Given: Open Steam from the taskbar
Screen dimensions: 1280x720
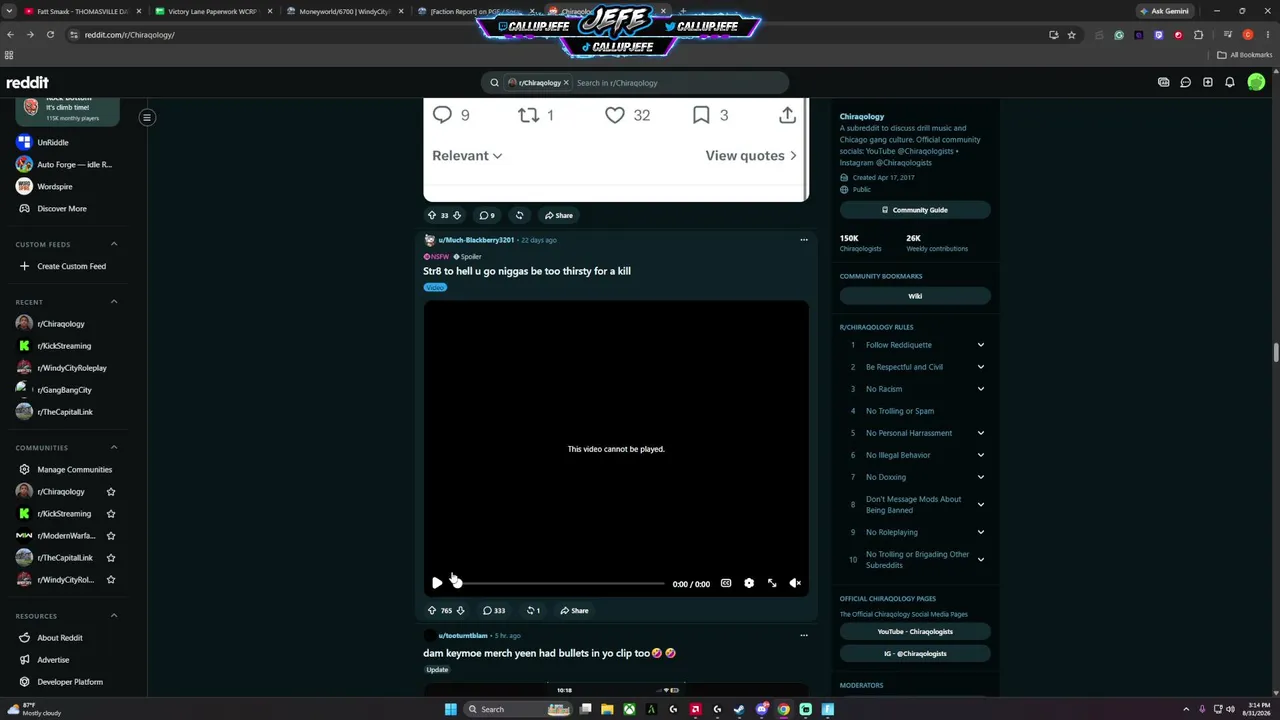Looking at the screenshot, I should click(740, 709).
